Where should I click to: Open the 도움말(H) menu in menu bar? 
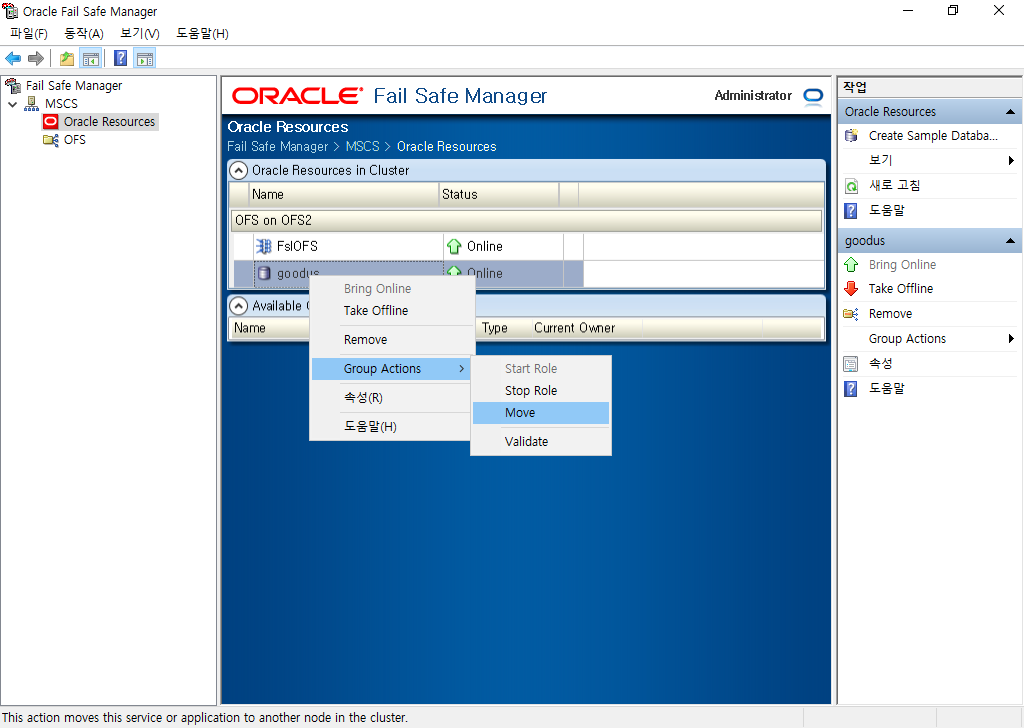click(x=202, y=33)
